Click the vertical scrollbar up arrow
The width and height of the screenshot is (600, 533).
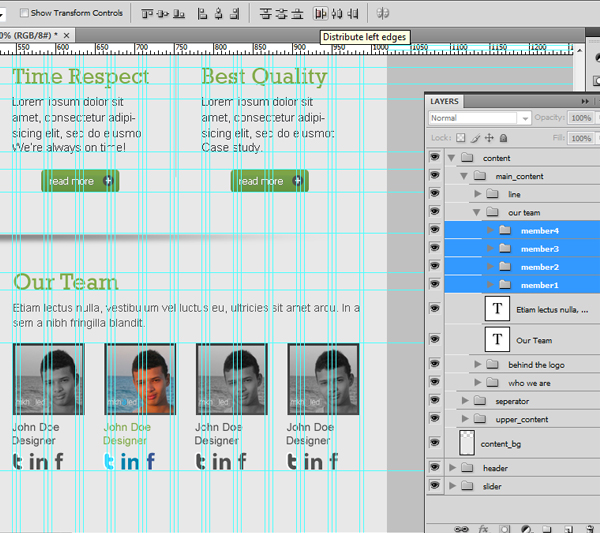tap(579, 50)
